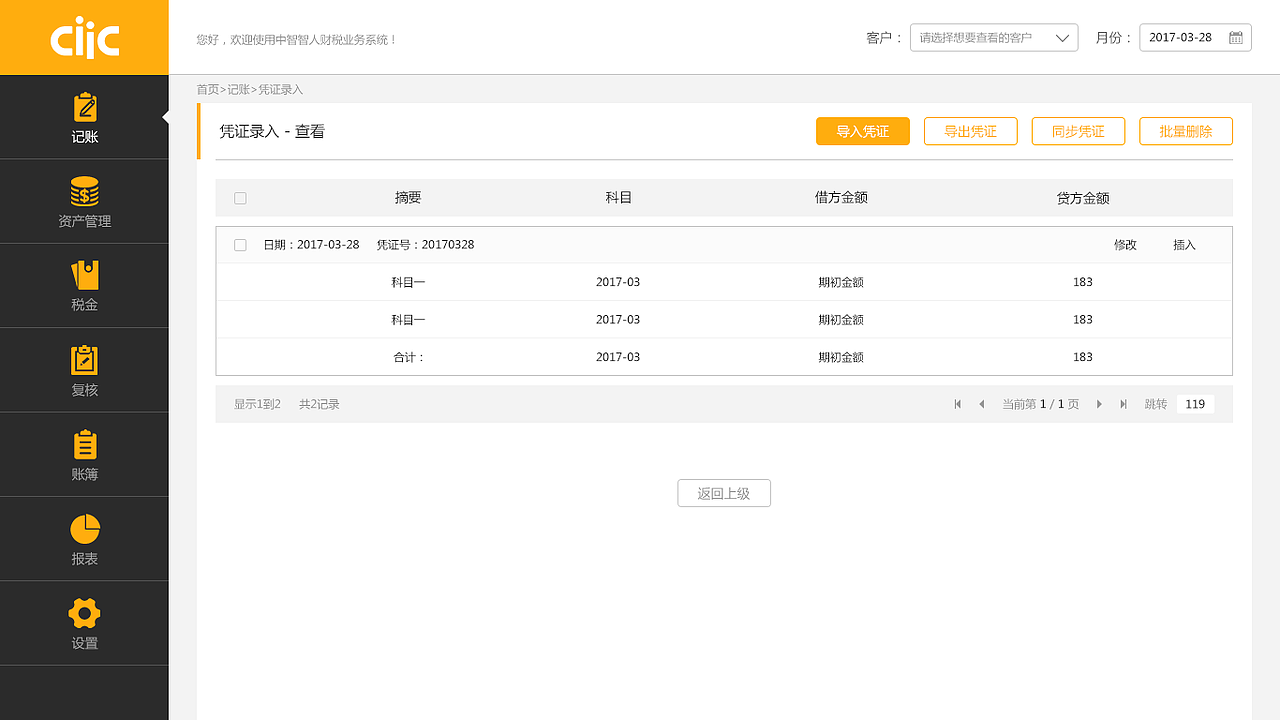Click 导入凭证 button

pyautogui.click(x=862, y=131)
